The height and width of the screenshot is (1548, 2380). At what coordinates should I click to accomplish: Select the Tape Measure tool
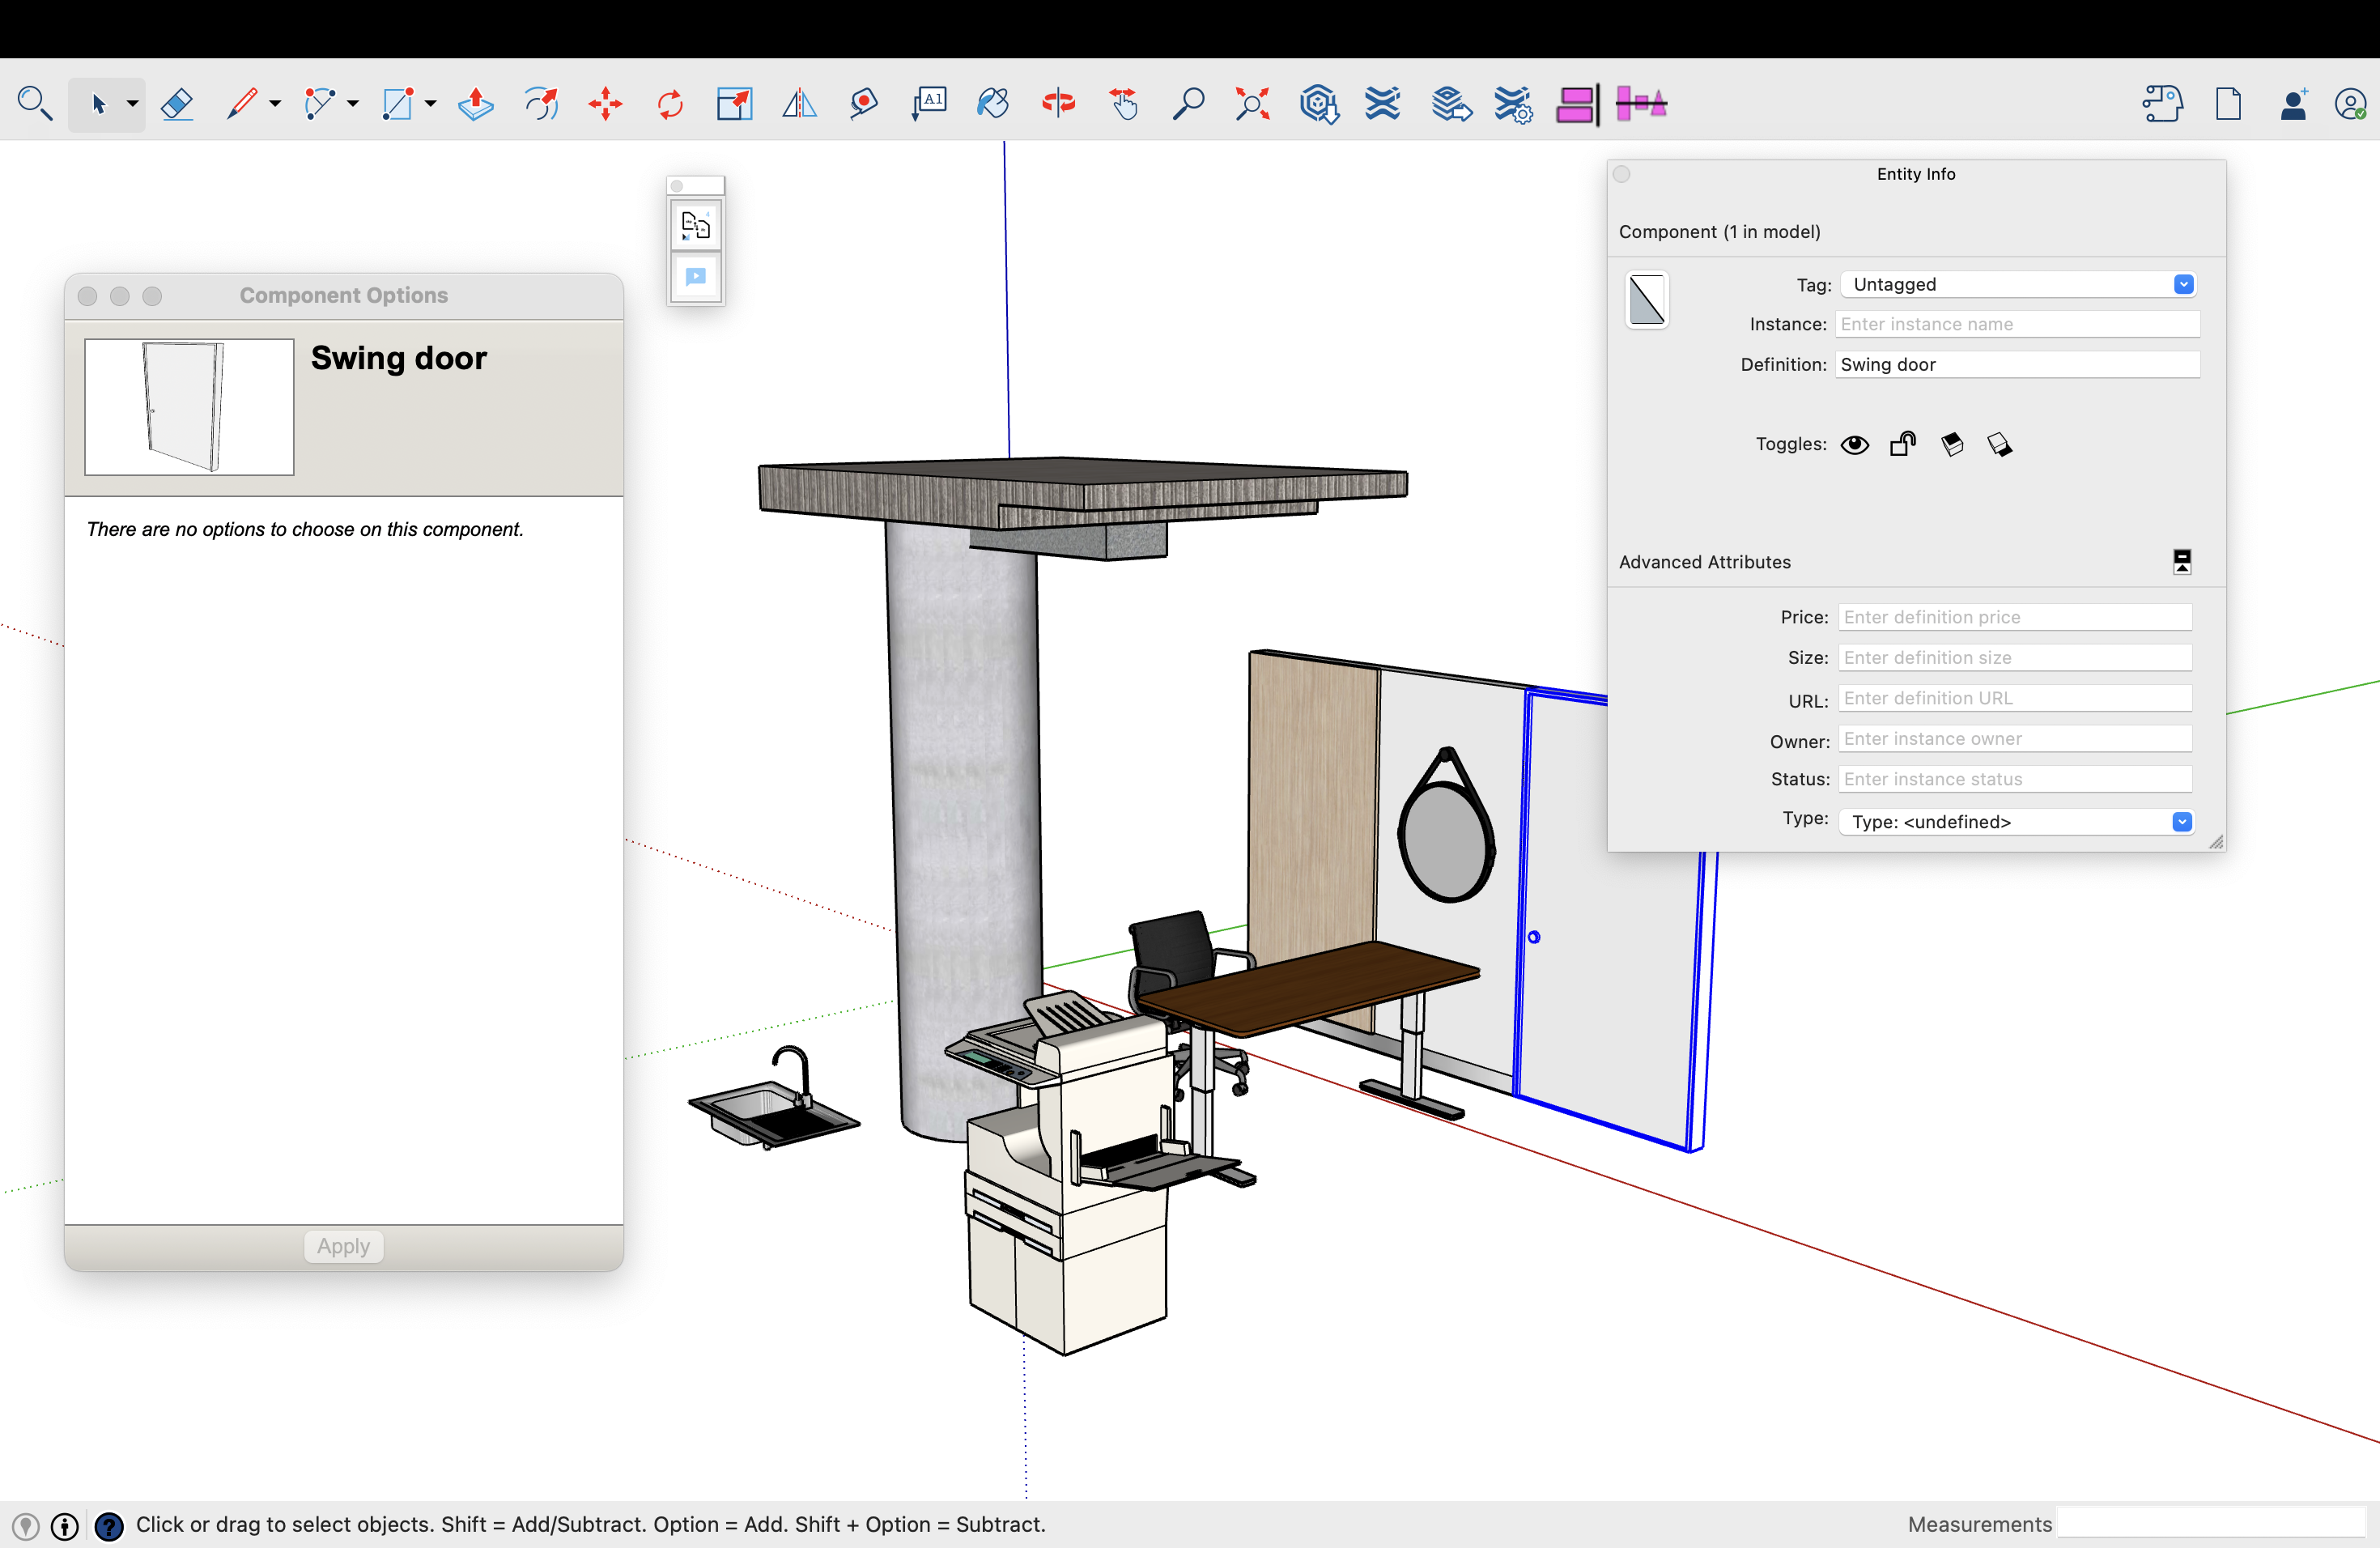[864, 104]
